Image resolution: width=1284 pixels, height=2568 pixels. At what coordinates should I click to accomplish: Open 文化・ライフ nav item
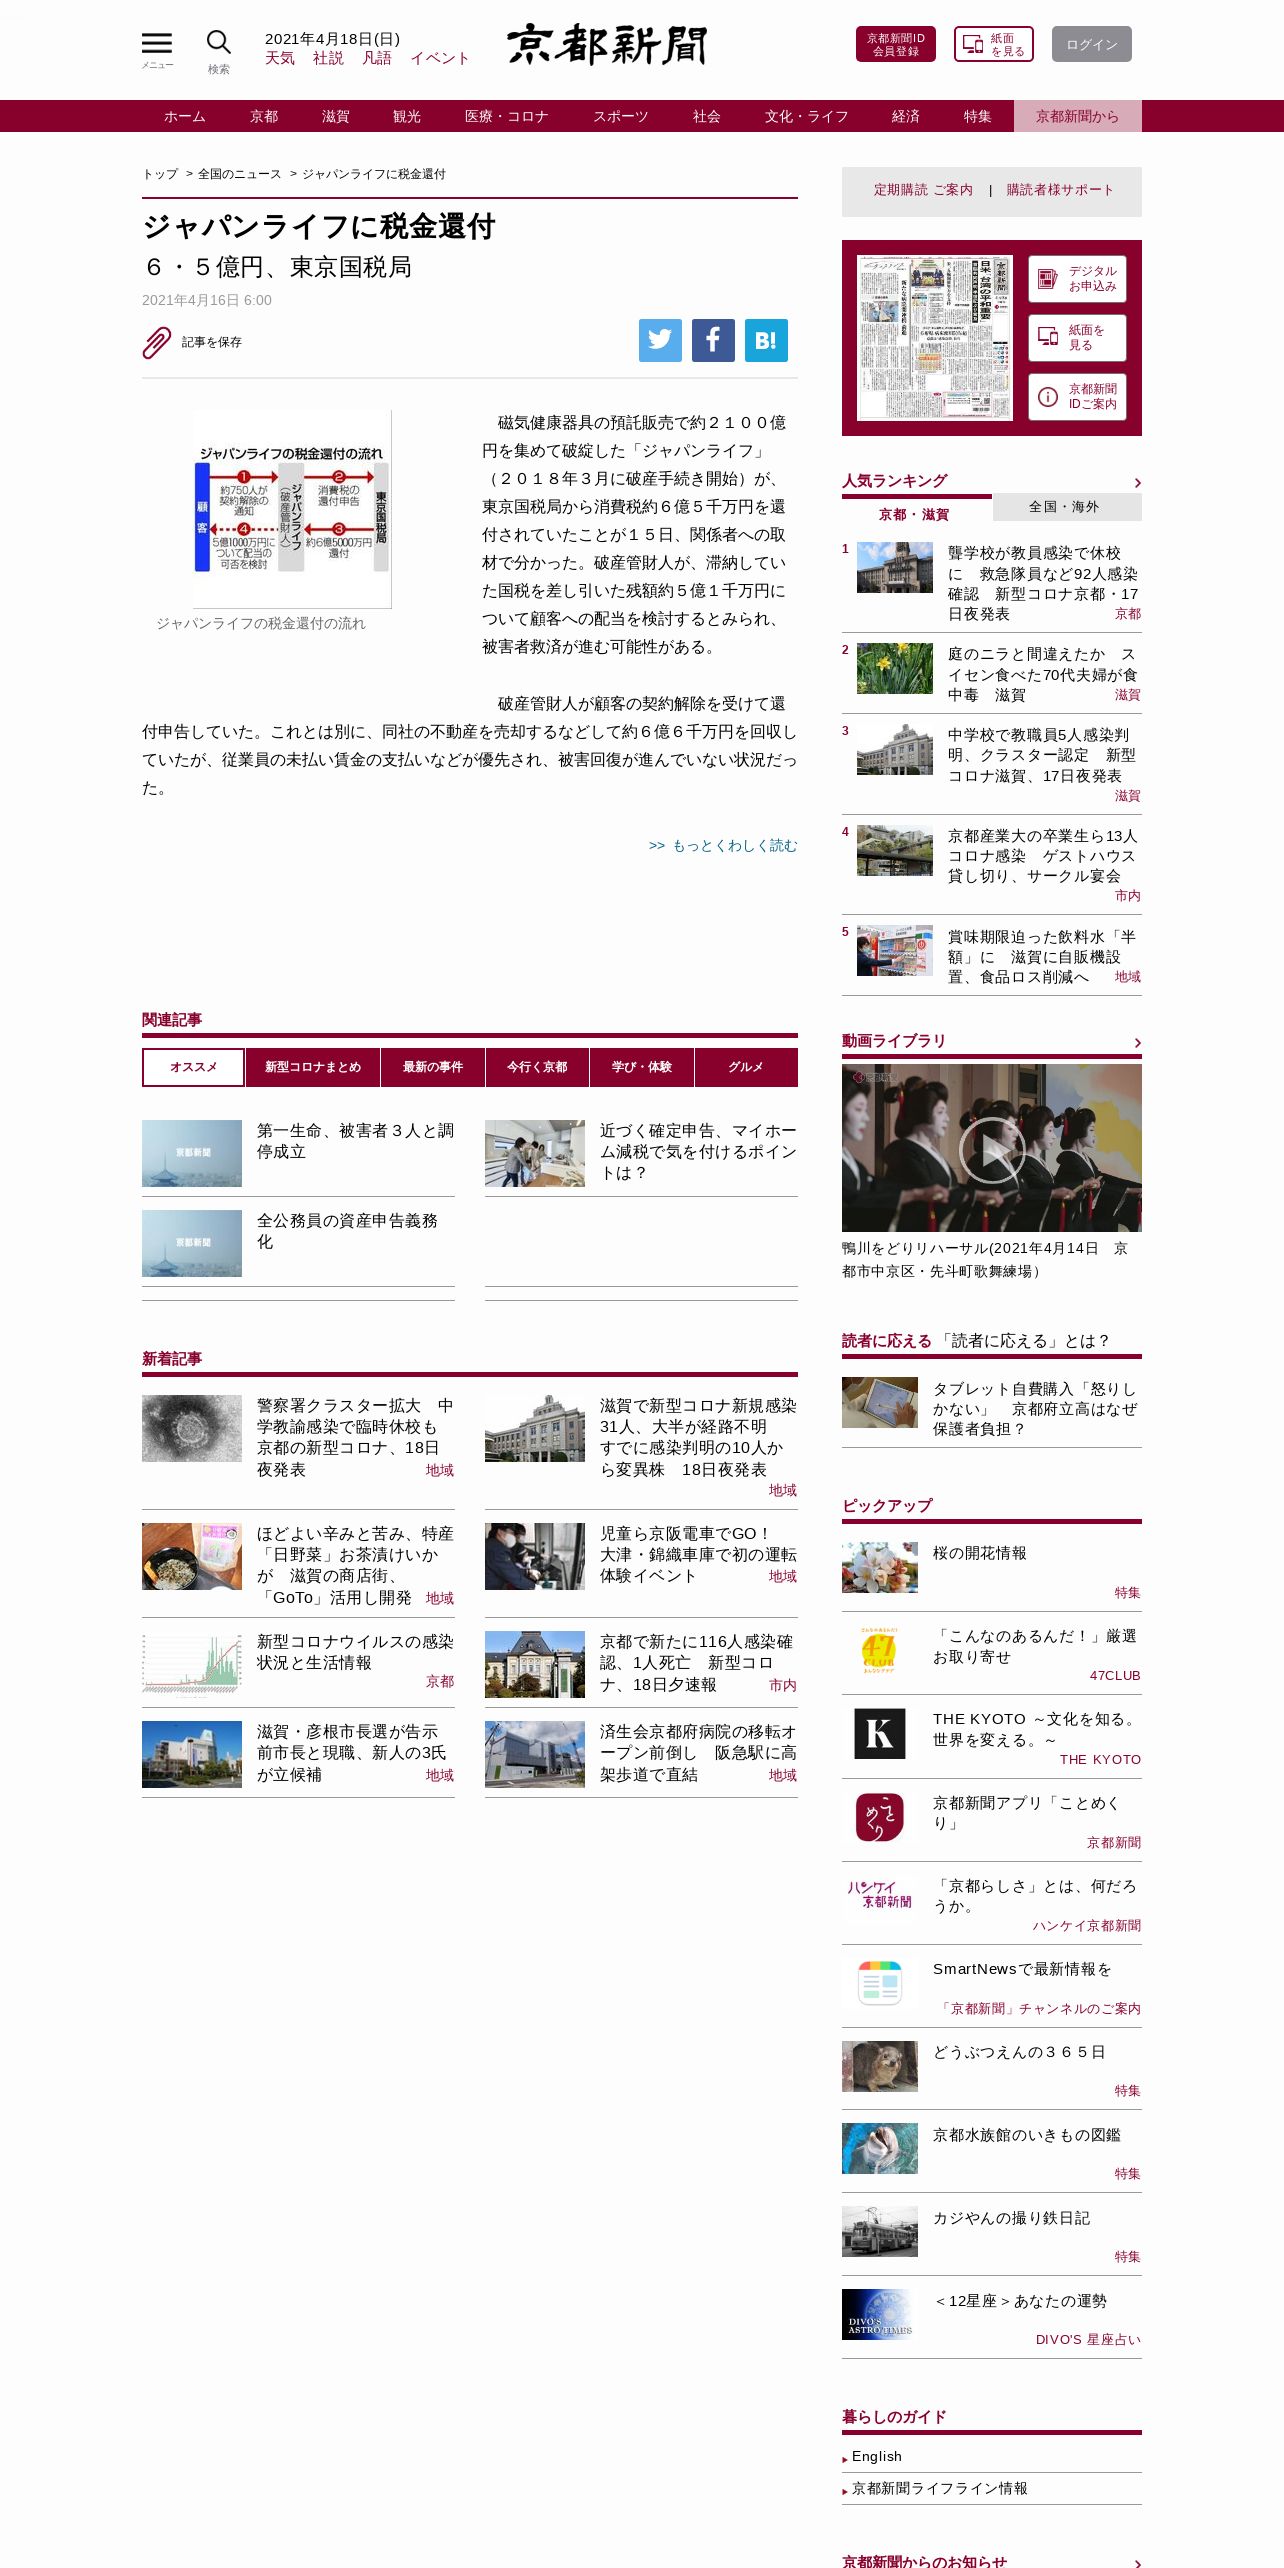807,116
